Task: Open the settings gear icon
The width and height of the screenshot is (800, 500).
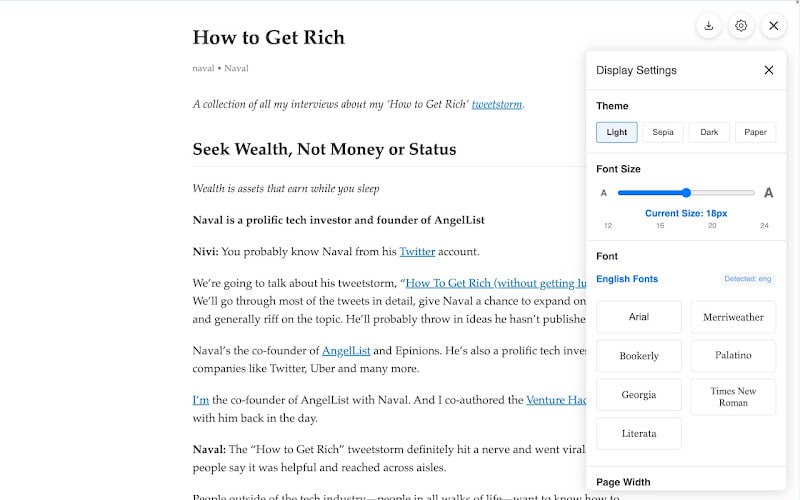Action: tap(741, 26)
